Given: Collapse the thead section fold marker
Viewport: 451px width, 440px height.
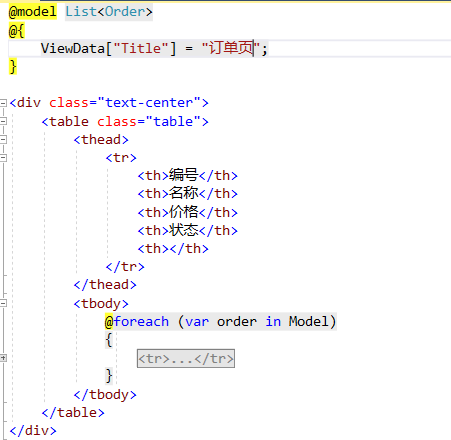Looking at the screenshot, I should click(3, 139).
